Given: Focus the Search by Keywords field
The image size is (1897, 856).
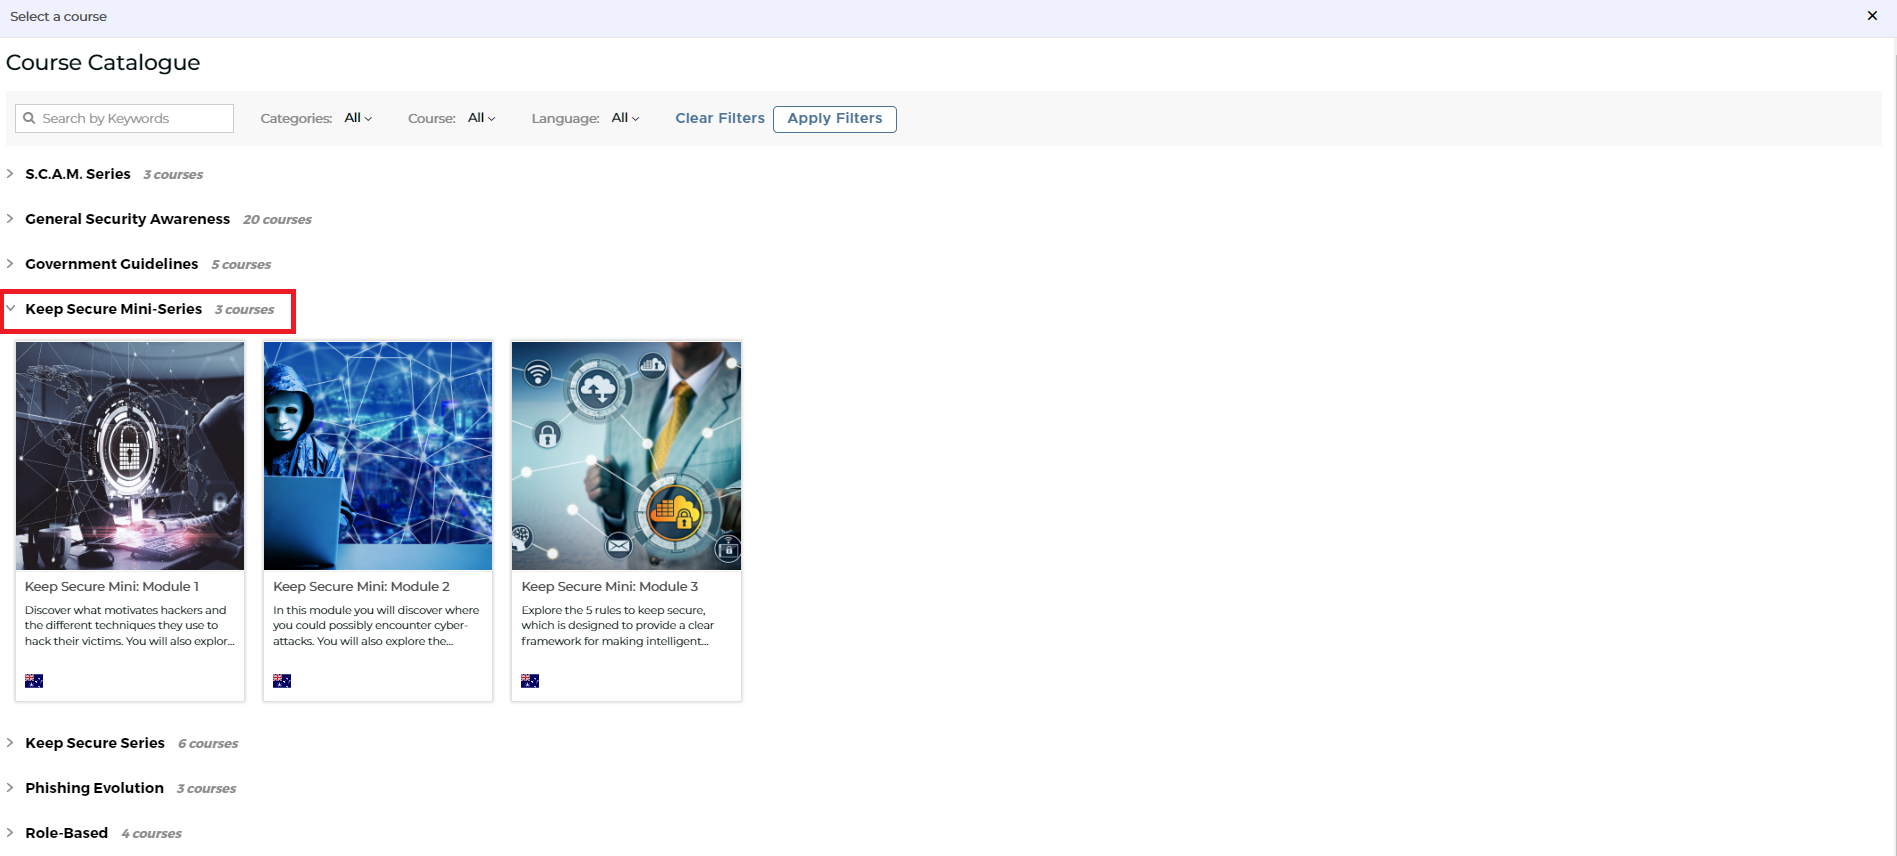Looking at the screenshot, I should pos(124,118).
